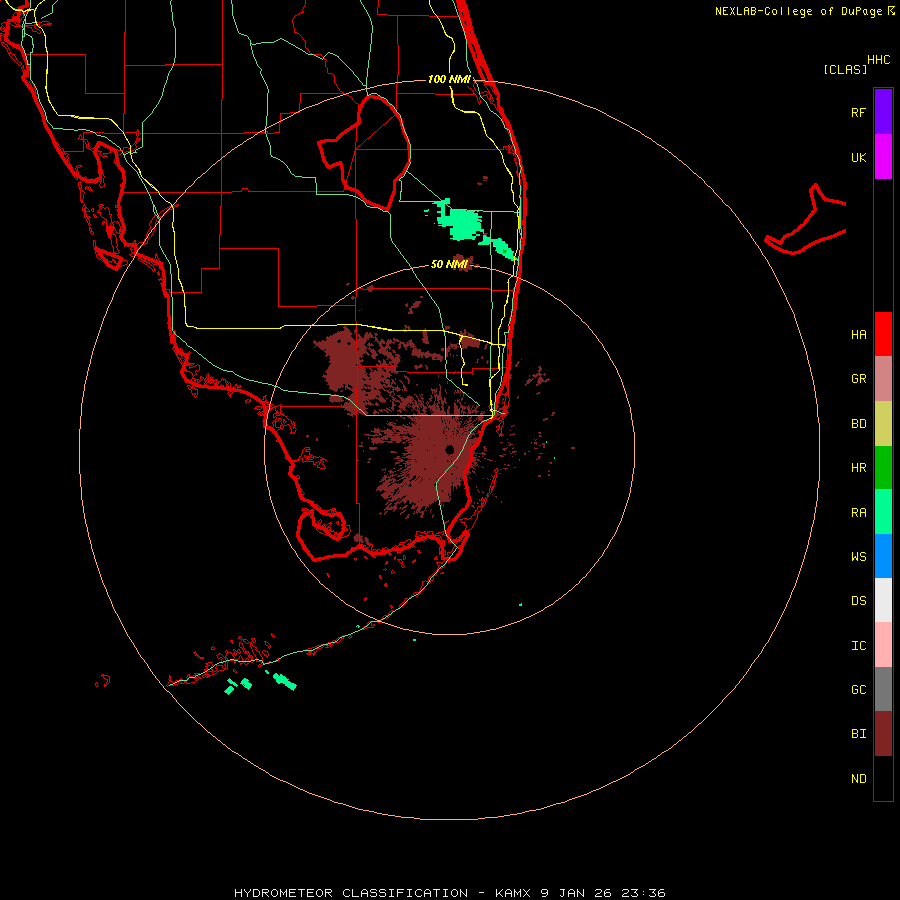Click the '50 NMI' range ring label
900x900 pixels.
point(449,264)
